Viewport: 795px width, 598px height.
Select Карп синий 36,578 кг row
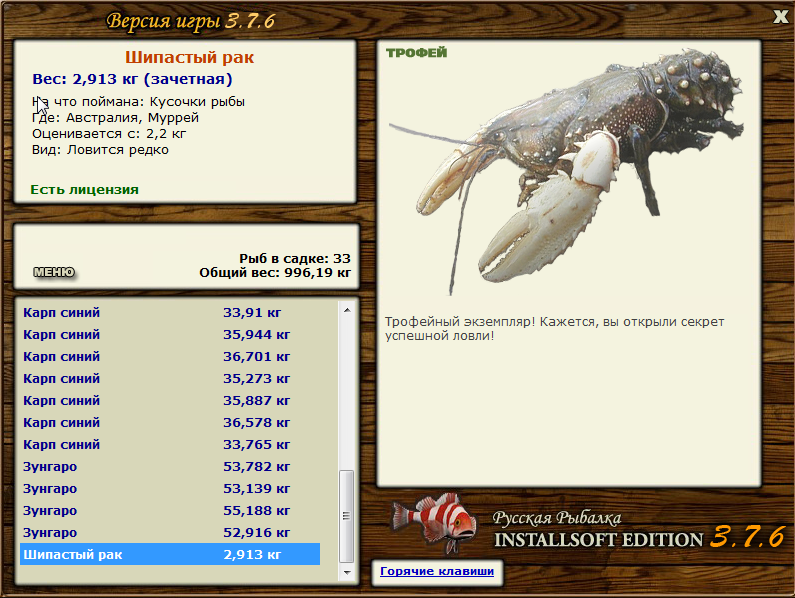tap(170, 423)
